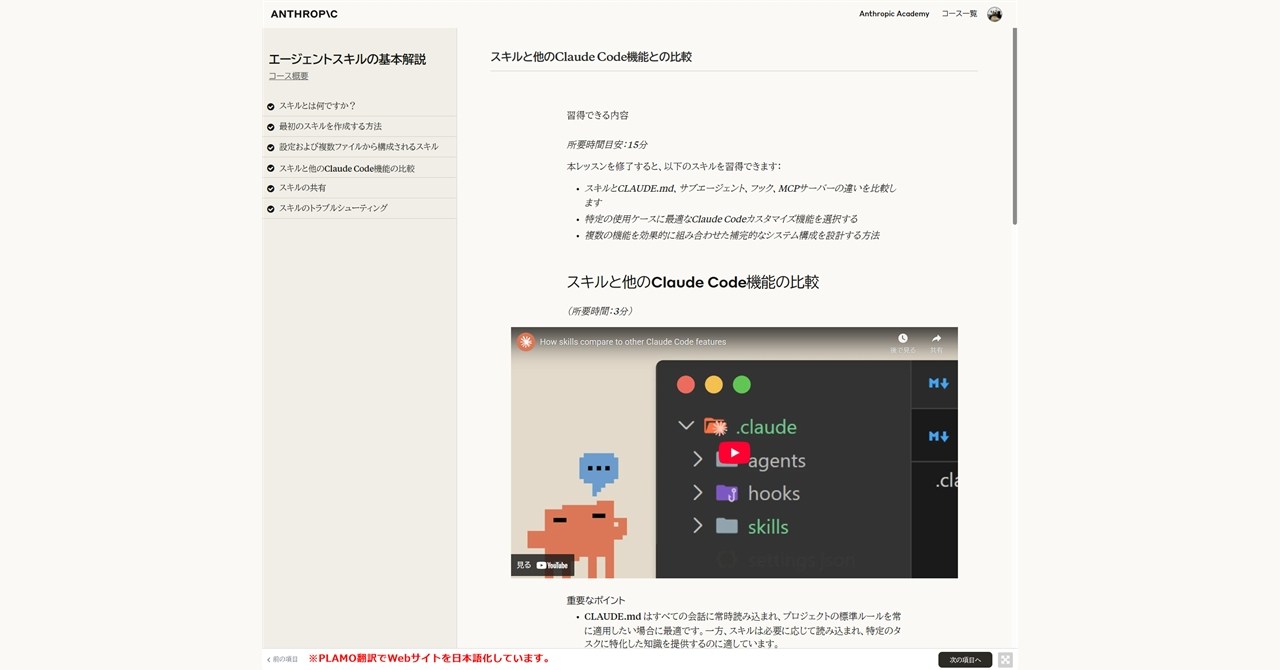Open コース一覧 in the header menu
This screenshot has width=1280, height=670.
[958, 13]
